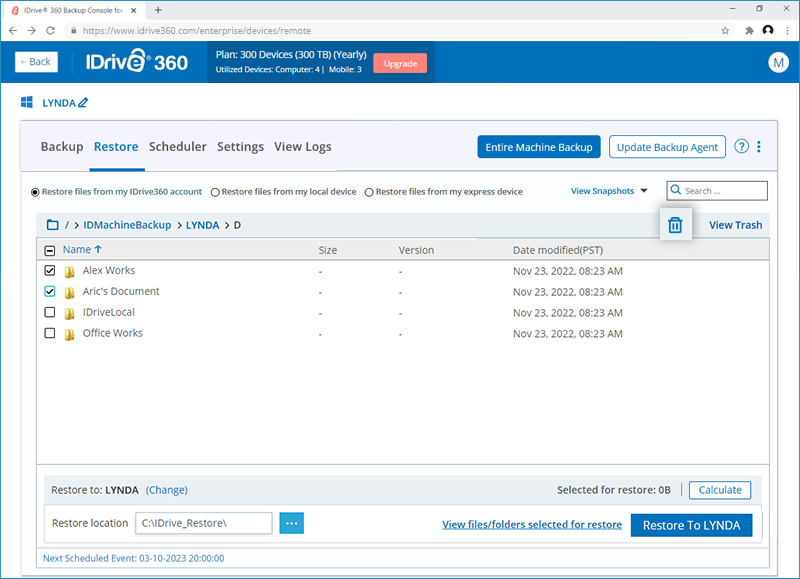Click the browser back arrow
Screen dimensions: 800x579
(x=13, y=31)
